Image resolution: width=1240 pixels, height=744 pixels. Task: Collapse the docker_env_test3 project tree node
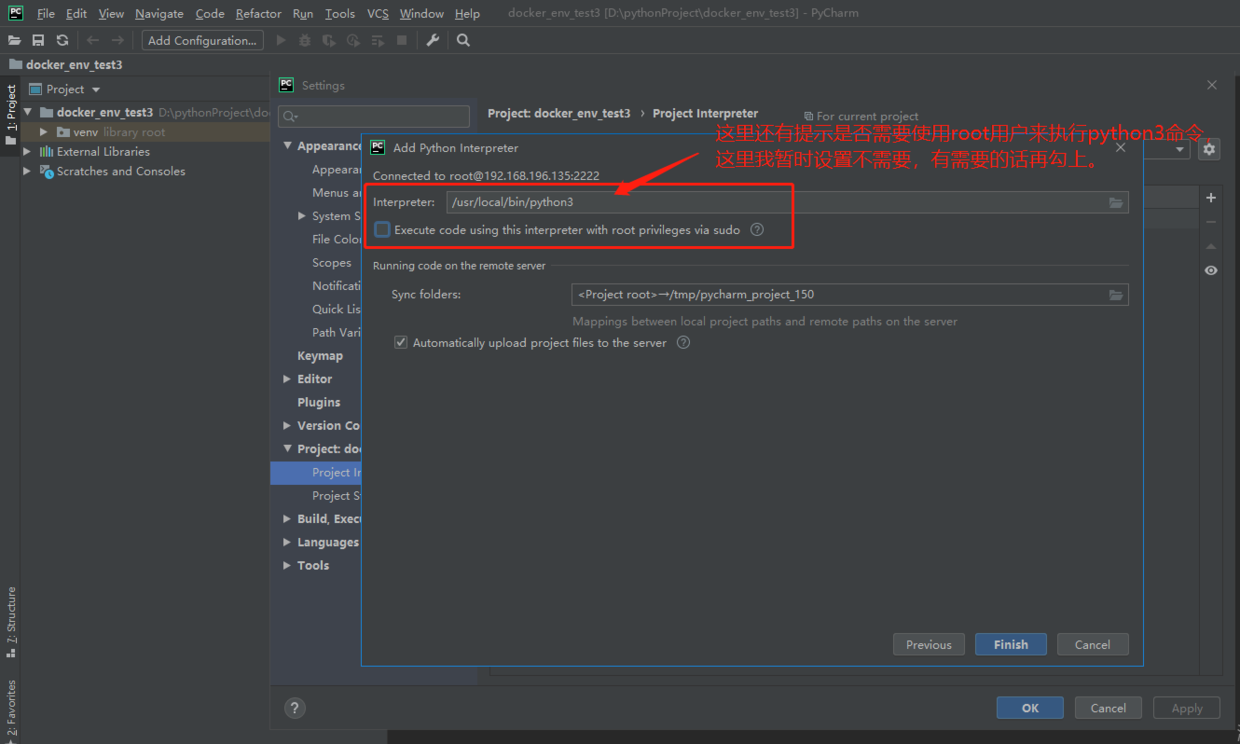(x=28, y=112)
